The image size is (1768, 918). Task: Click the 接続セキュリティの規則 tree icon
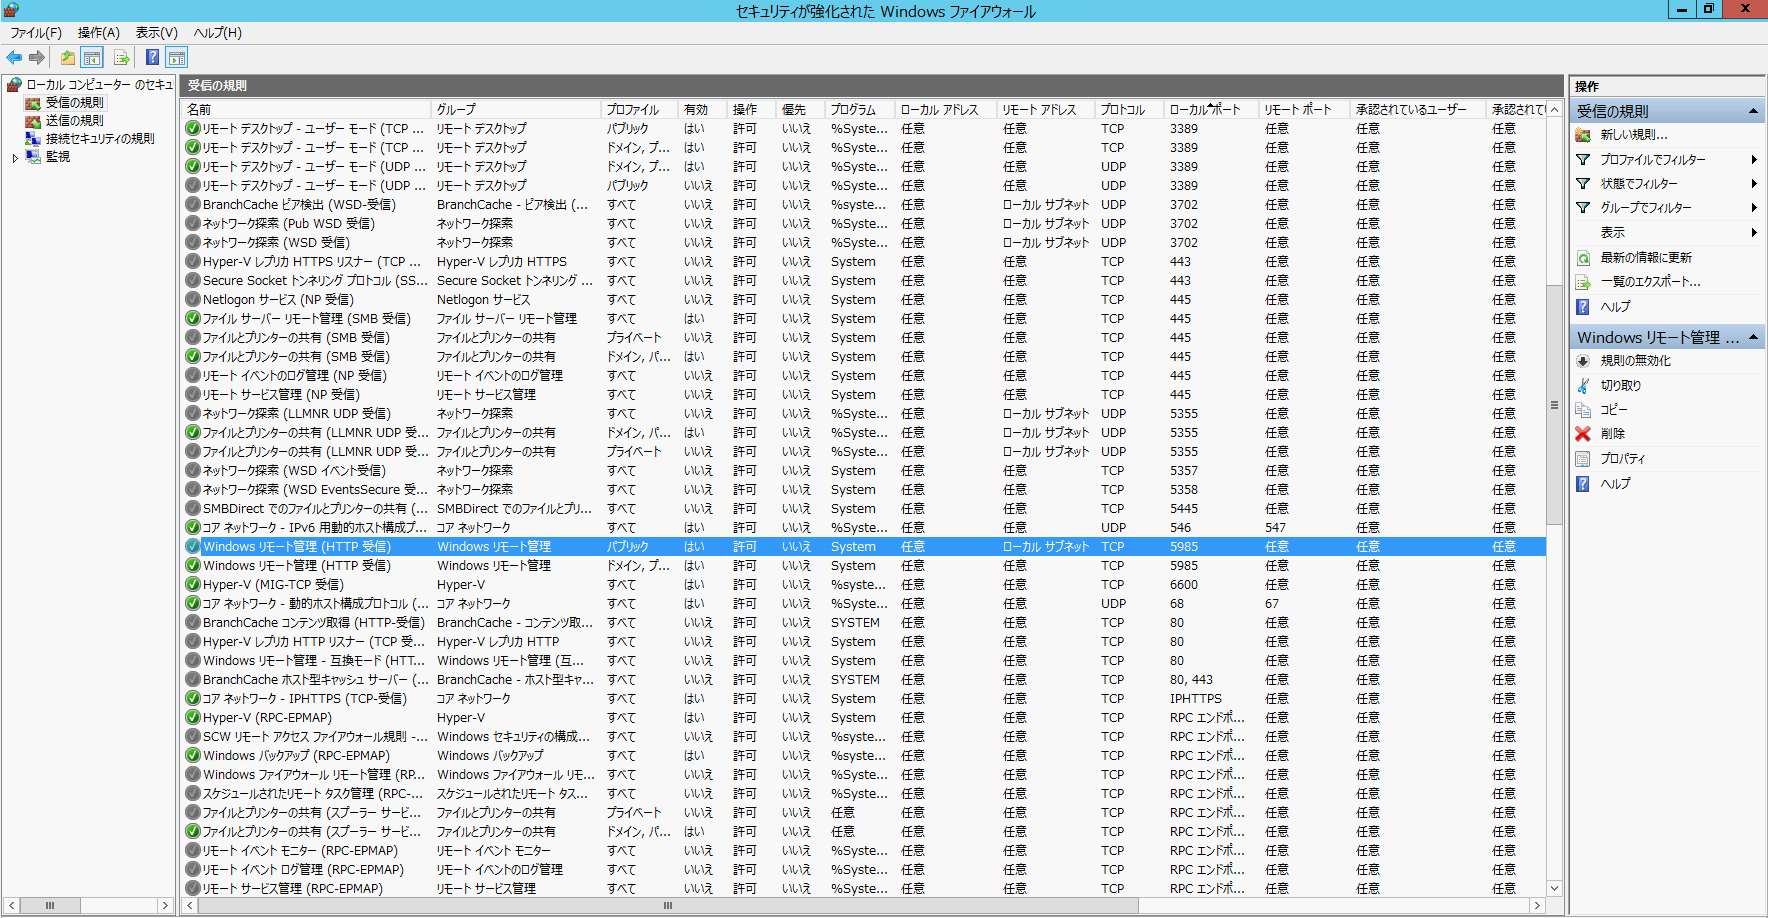33,139
